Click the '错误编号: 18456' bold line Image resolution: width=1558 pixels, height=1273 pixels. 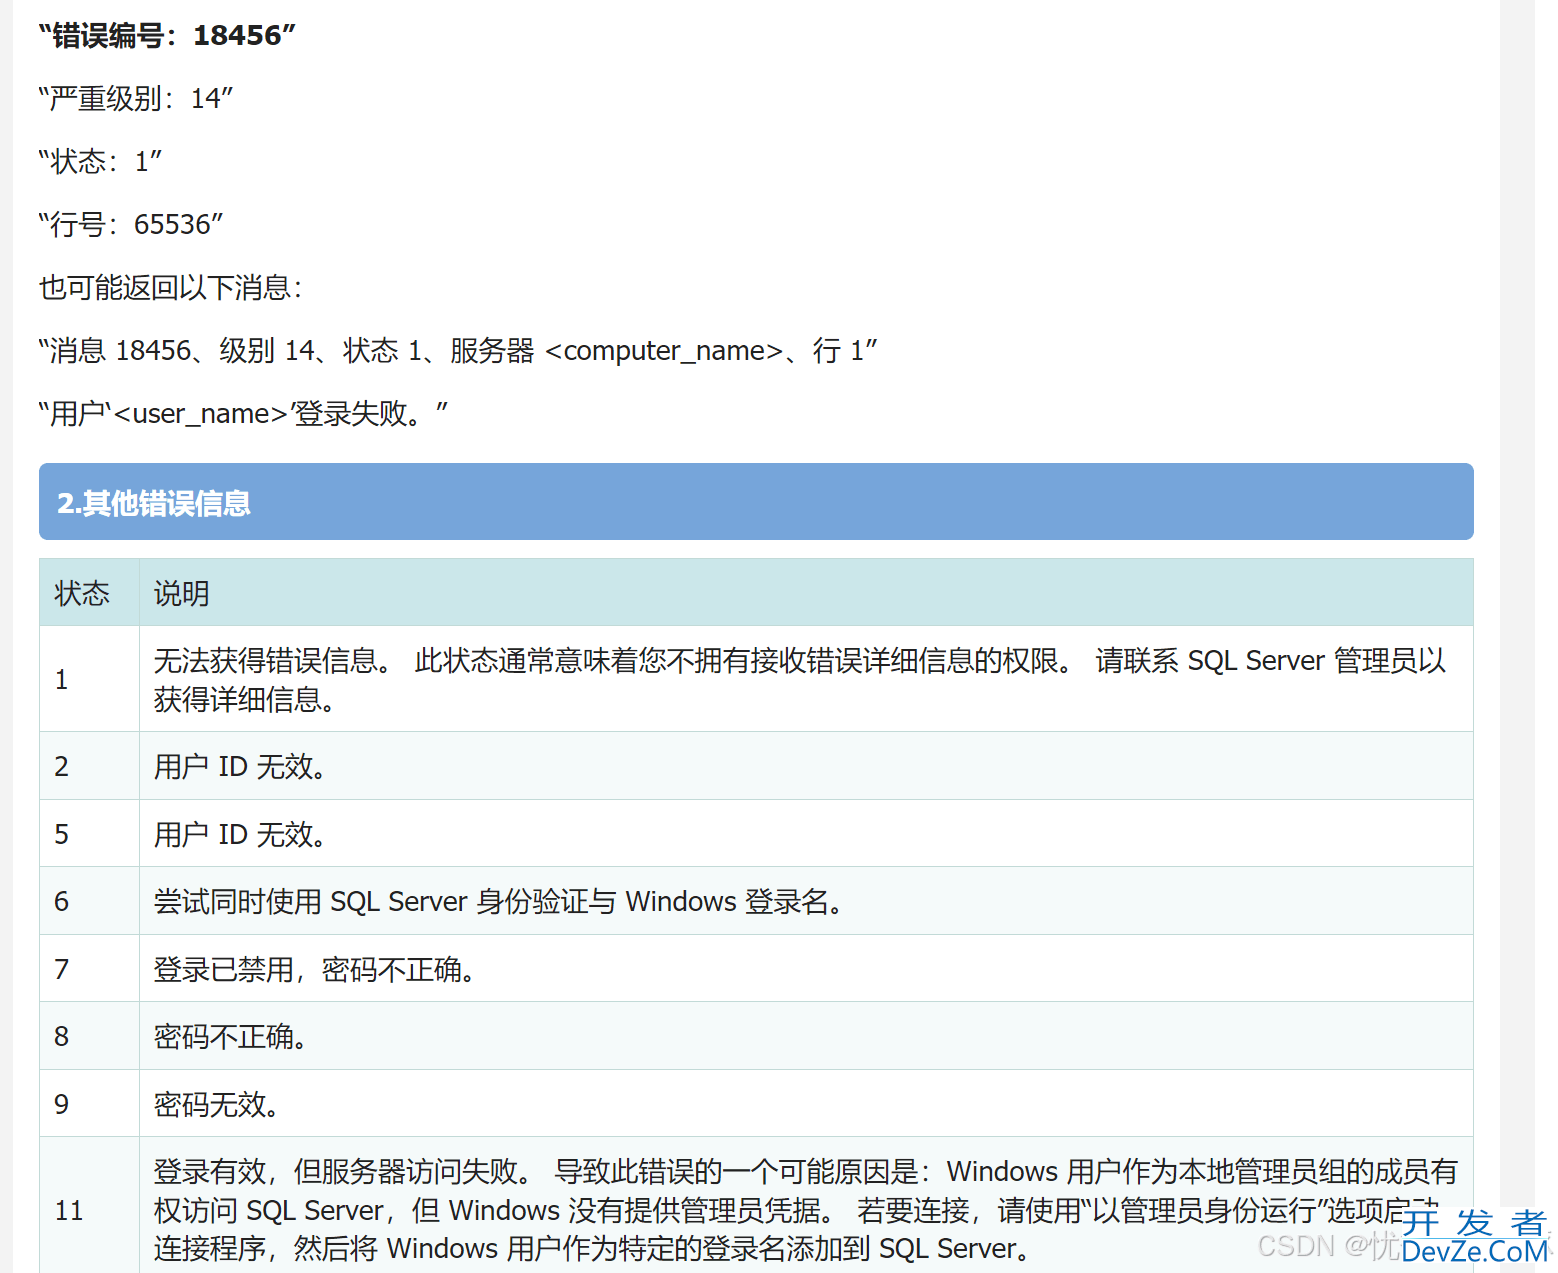[167, 35]
